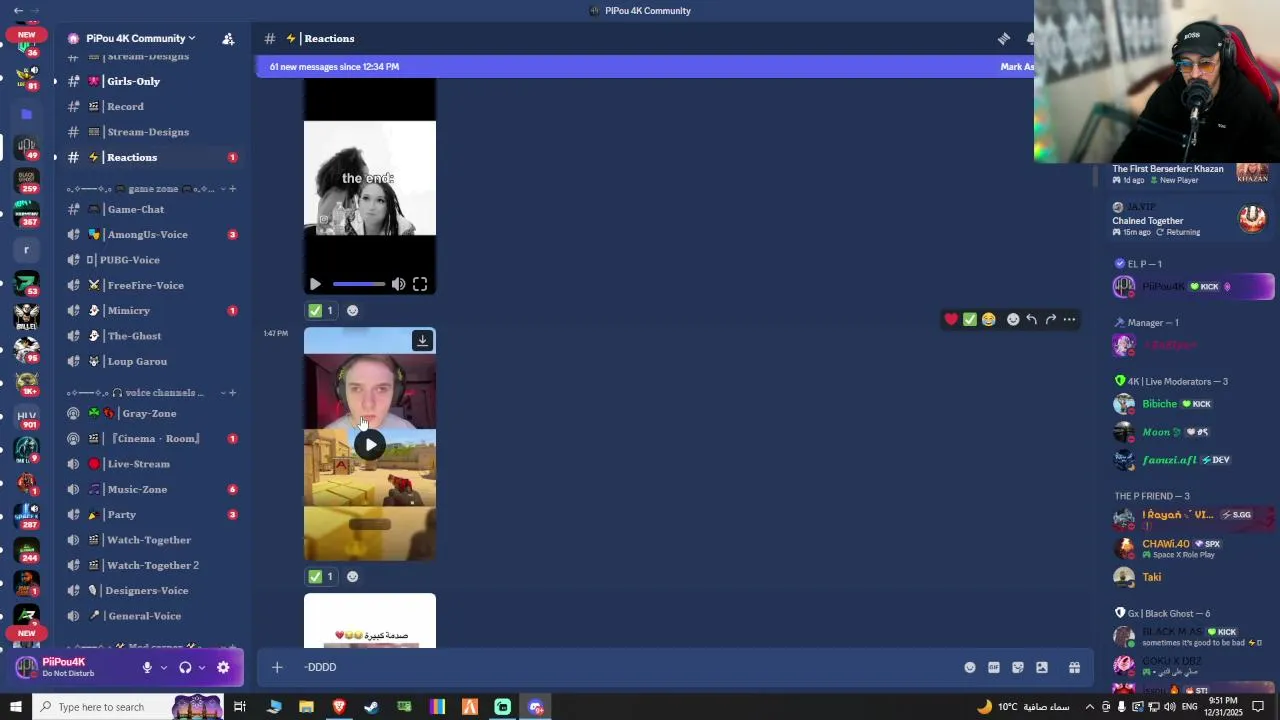Open the image upload icon in message box
Screen dimensions: 1280x720
(x=1042, y=668)
